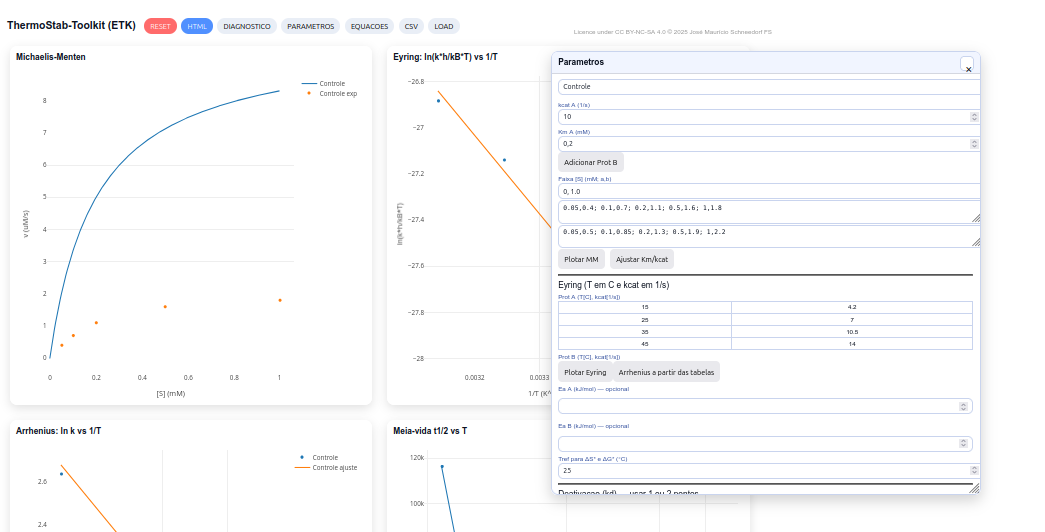Adjust Km A value with stepper
Image resolution: width=1045 pixels, height=532 pixels.
coord(974,144)
